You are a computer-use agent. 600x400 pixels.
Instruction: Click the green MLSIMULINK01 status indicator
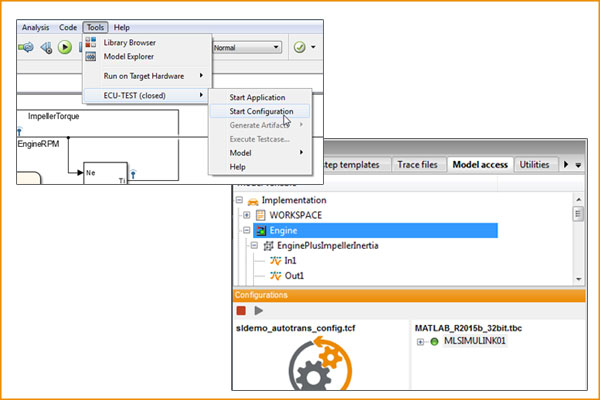[x=434, y=341]
